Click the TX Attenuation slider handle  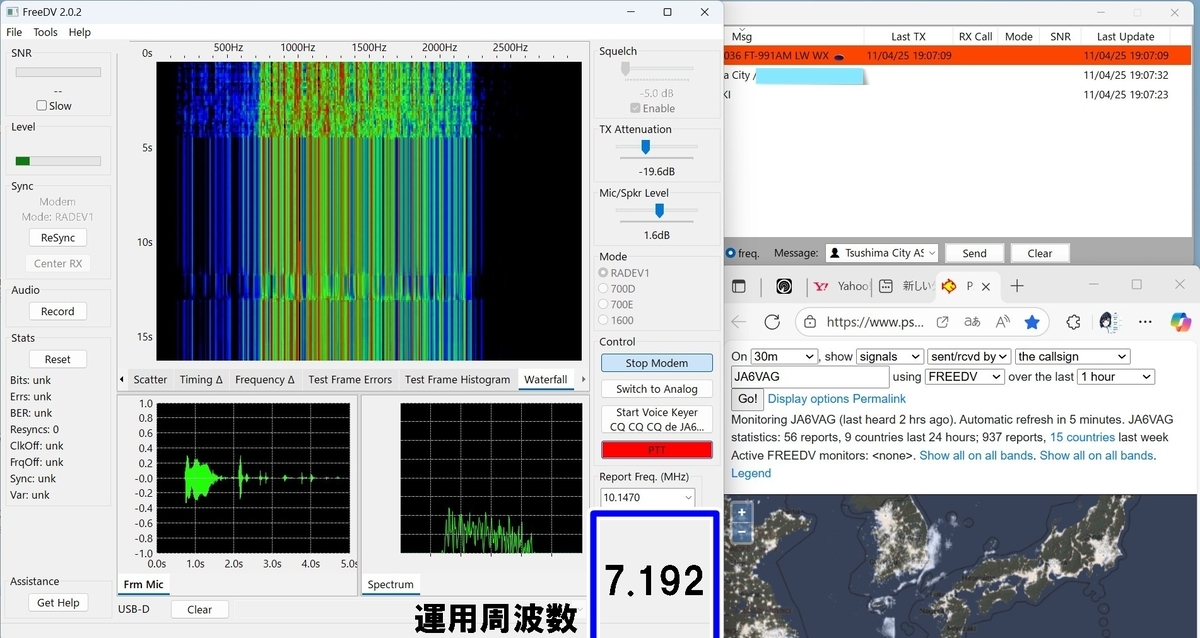point(646,146)
